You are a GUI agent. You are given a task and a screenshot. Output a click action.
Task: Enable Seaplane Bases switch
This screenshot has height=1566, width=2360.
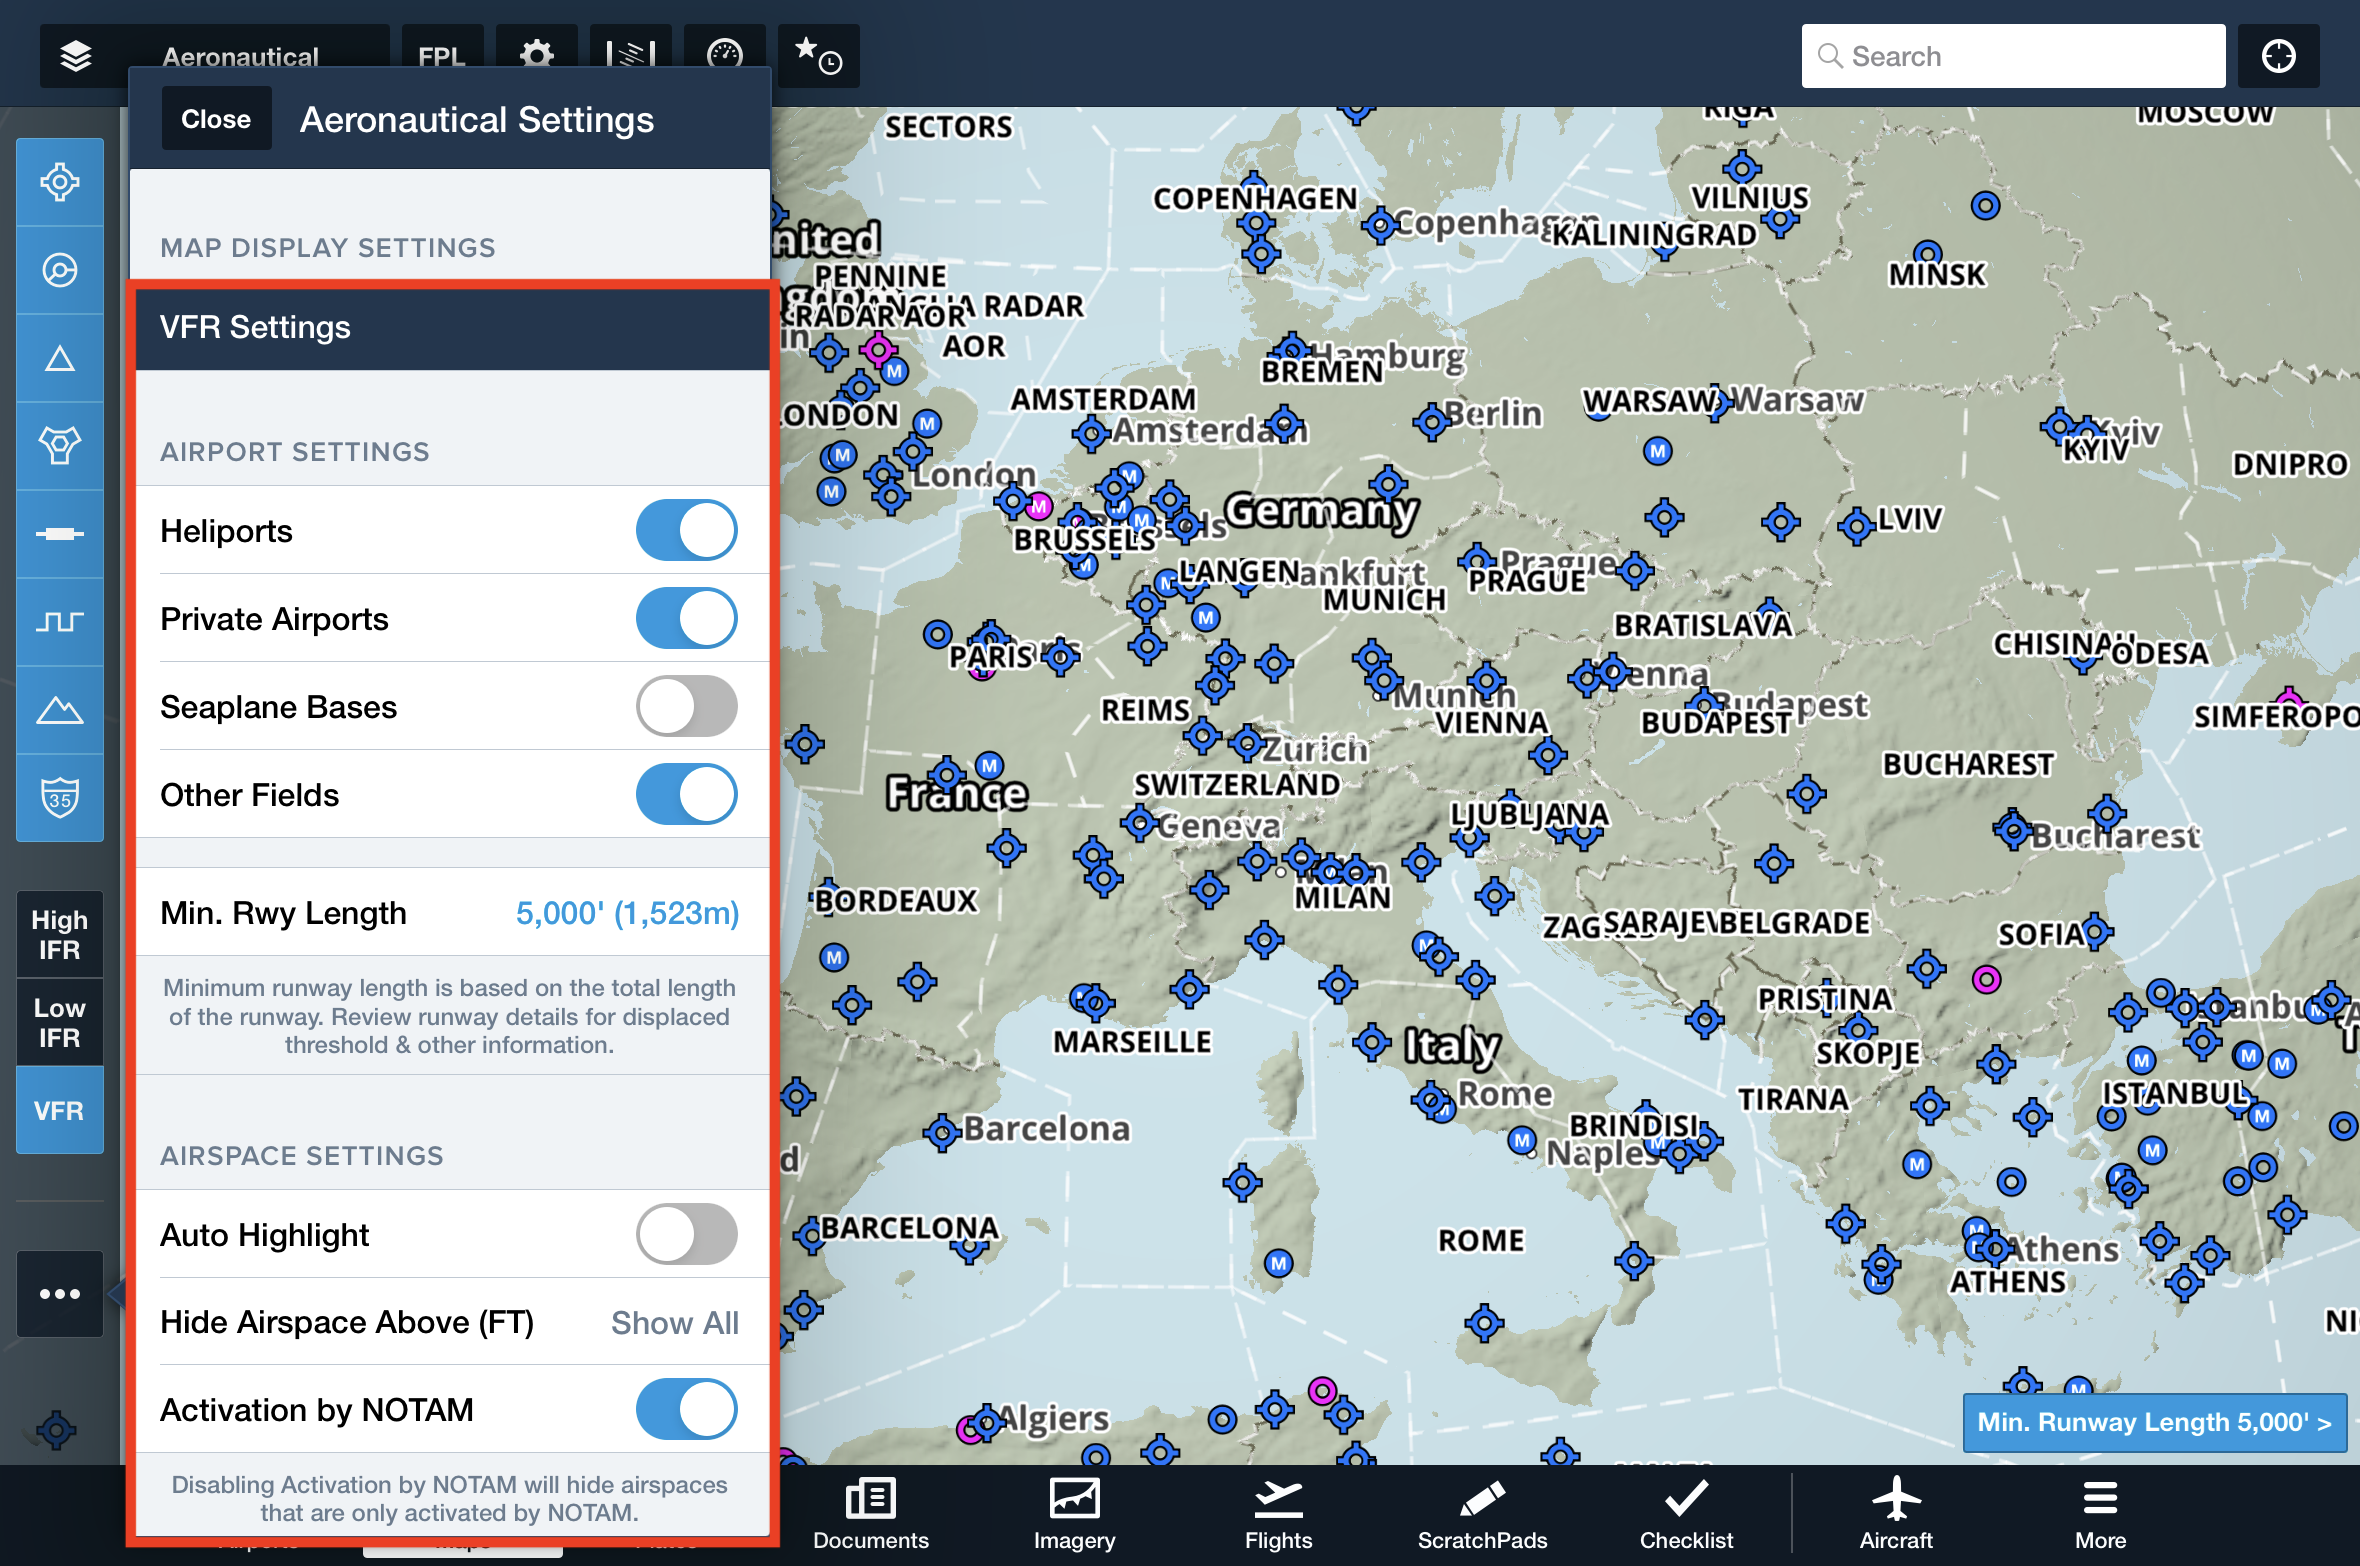[x=687, y=706]
